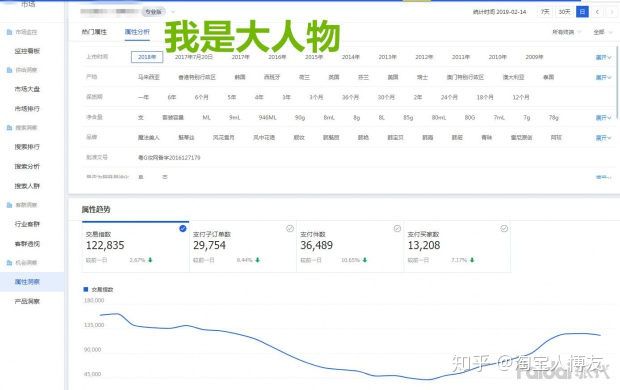Check the 支付子订单数 metric card
The image size is (620, 390).
pos(290,228)
